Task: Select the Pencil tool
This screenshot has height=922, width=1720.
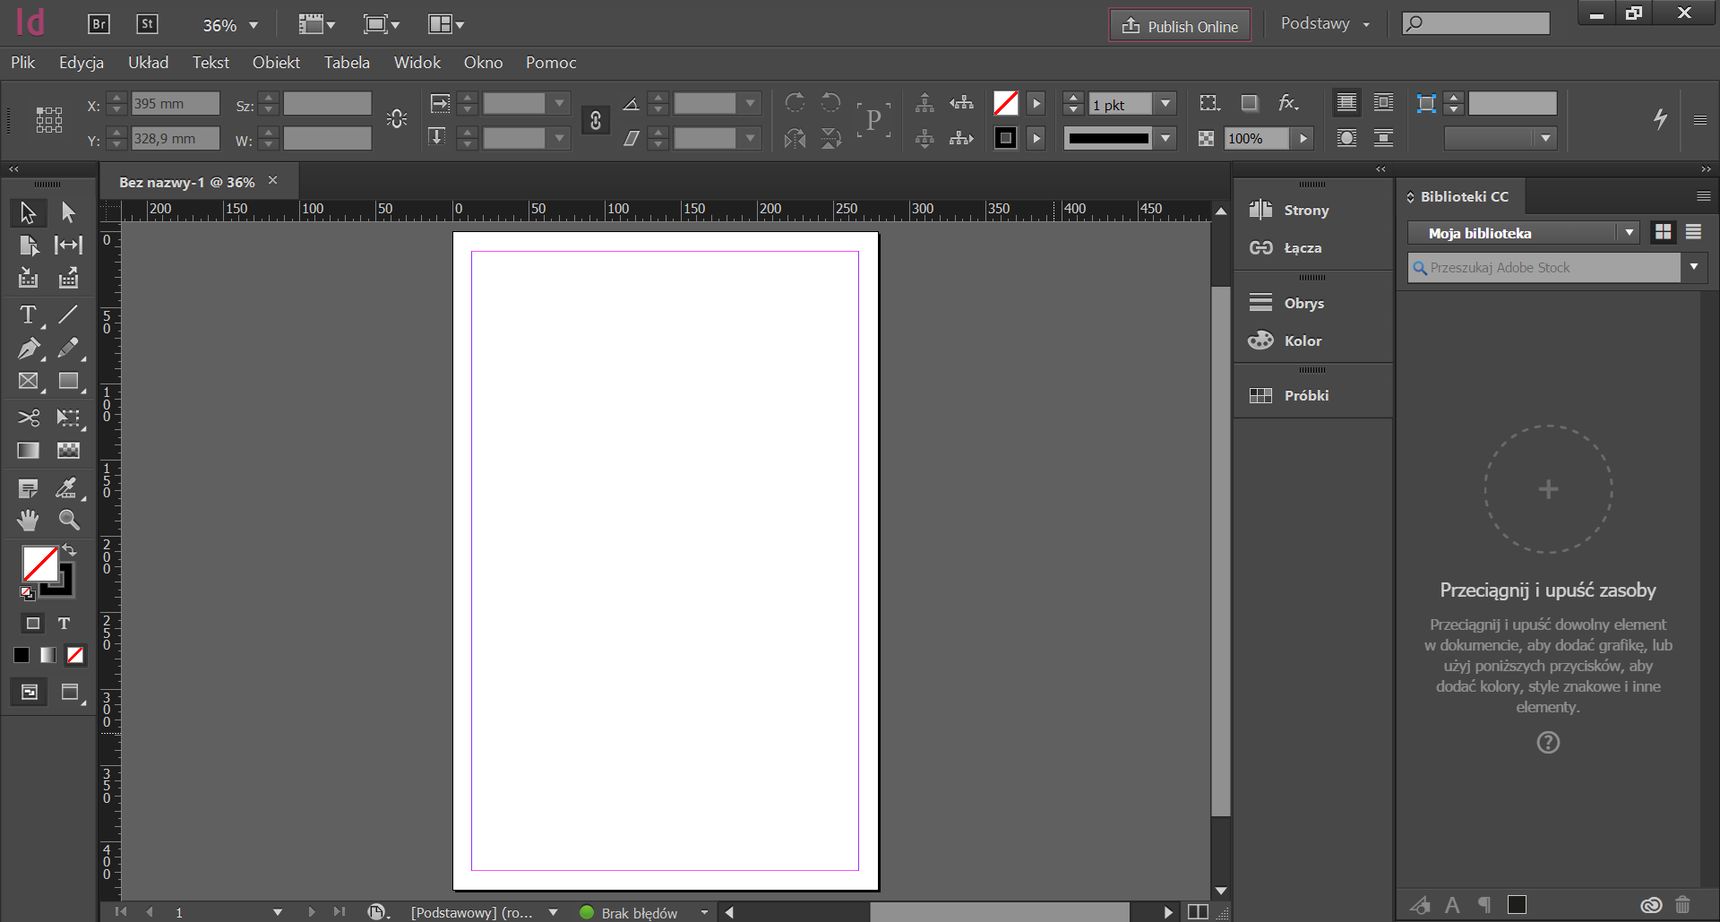Action: [x=68, y=348]
